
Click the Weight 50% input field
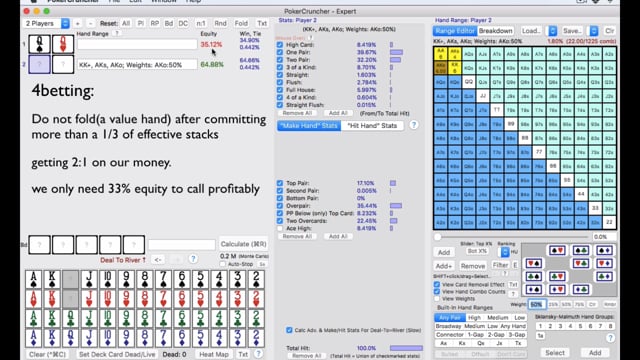537,304
